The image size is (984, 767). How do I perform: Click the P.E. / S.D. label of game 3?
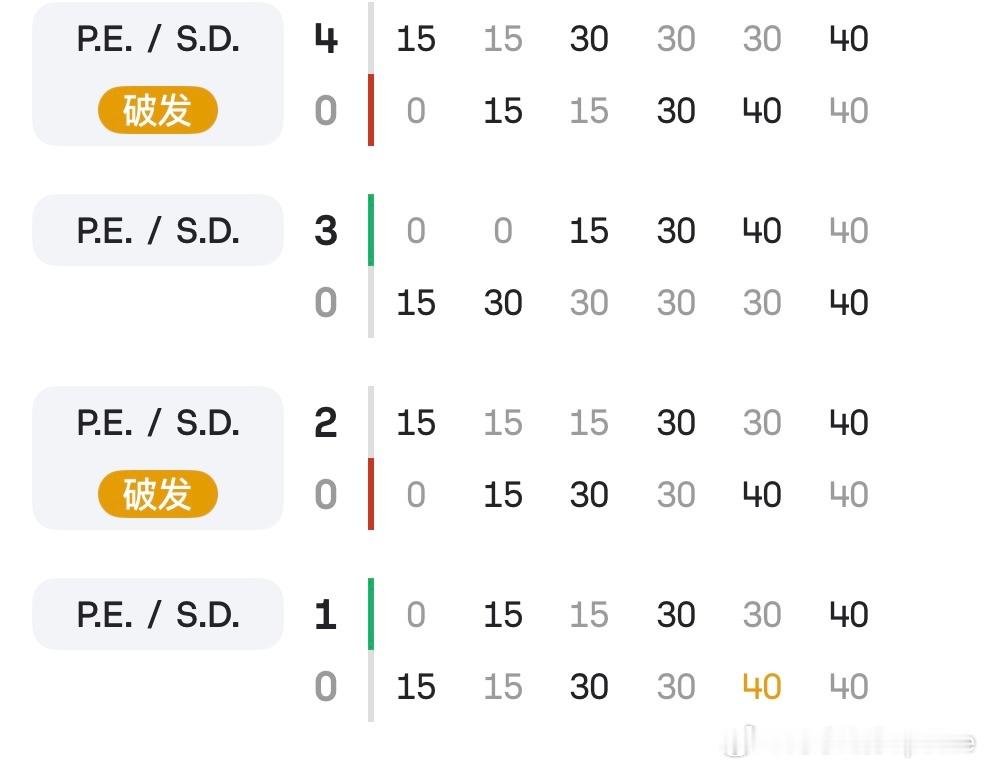point(156,230)
